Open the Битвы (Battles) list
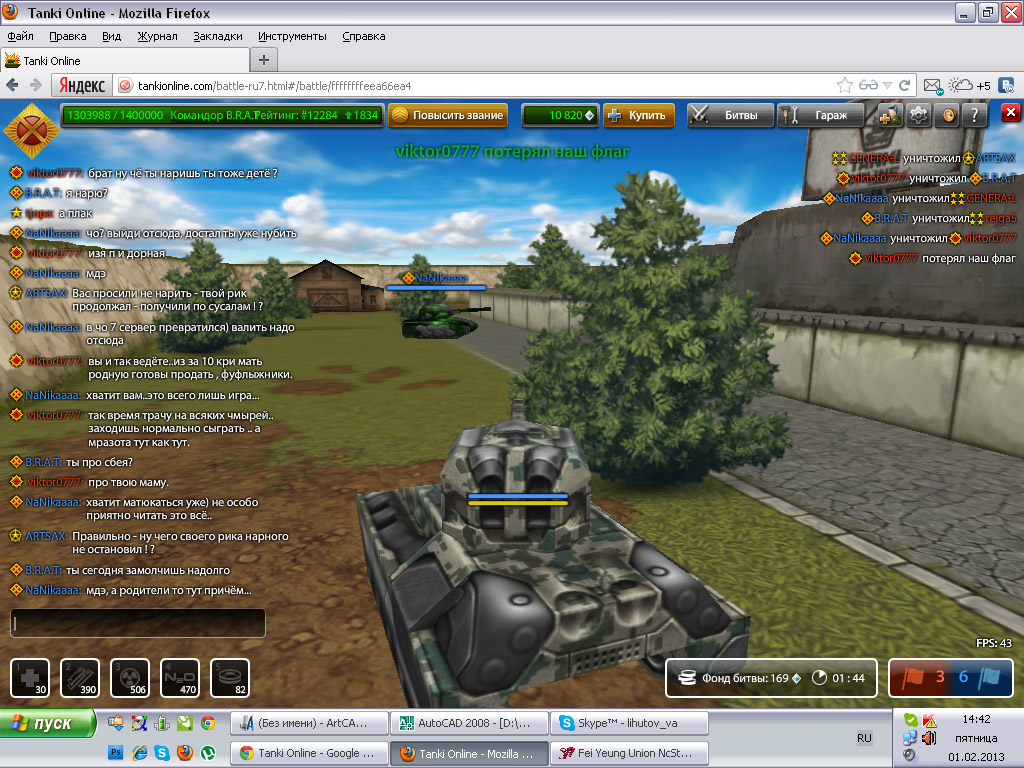Viewport: 1024px width, 768px height. [x=731, y=116]
